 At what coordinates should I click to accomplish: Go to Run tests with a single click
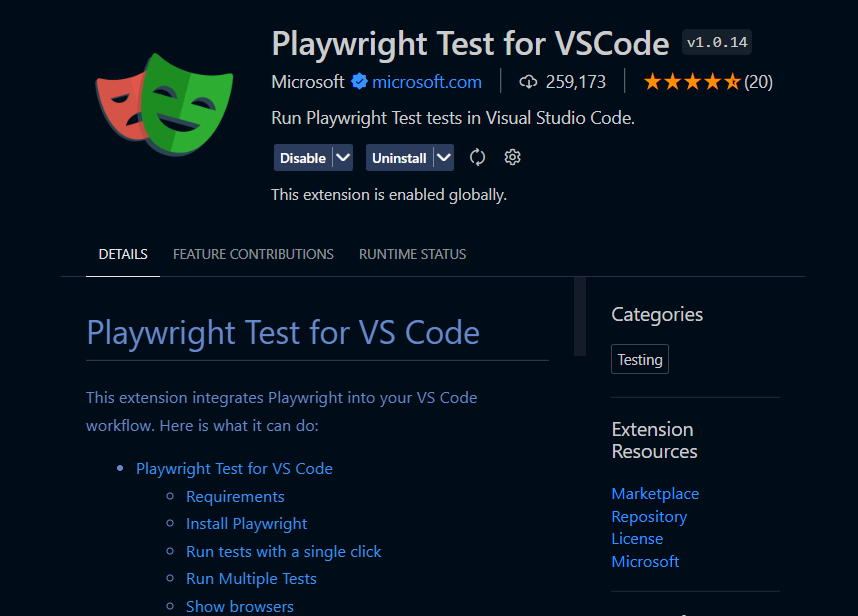[283, 551]
